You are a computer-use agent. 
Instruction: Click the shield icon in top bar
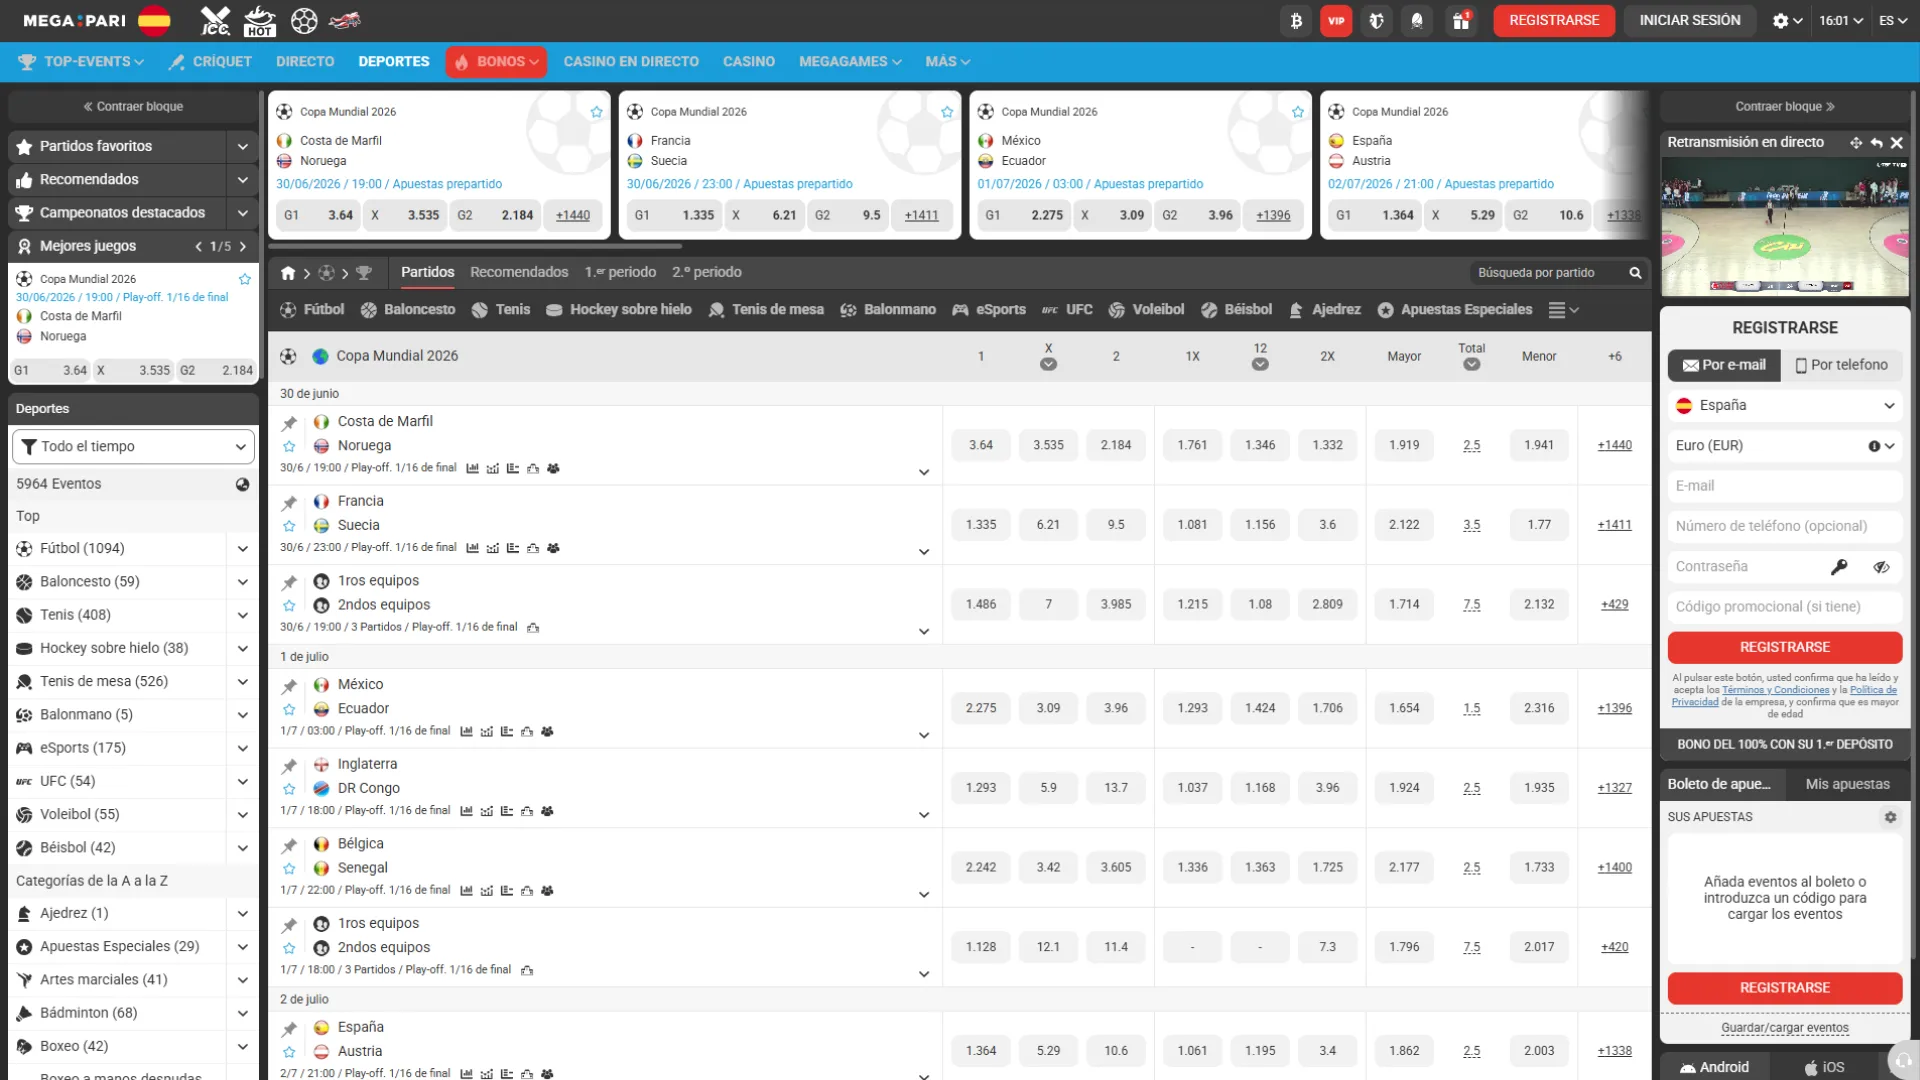[1377, 21]
